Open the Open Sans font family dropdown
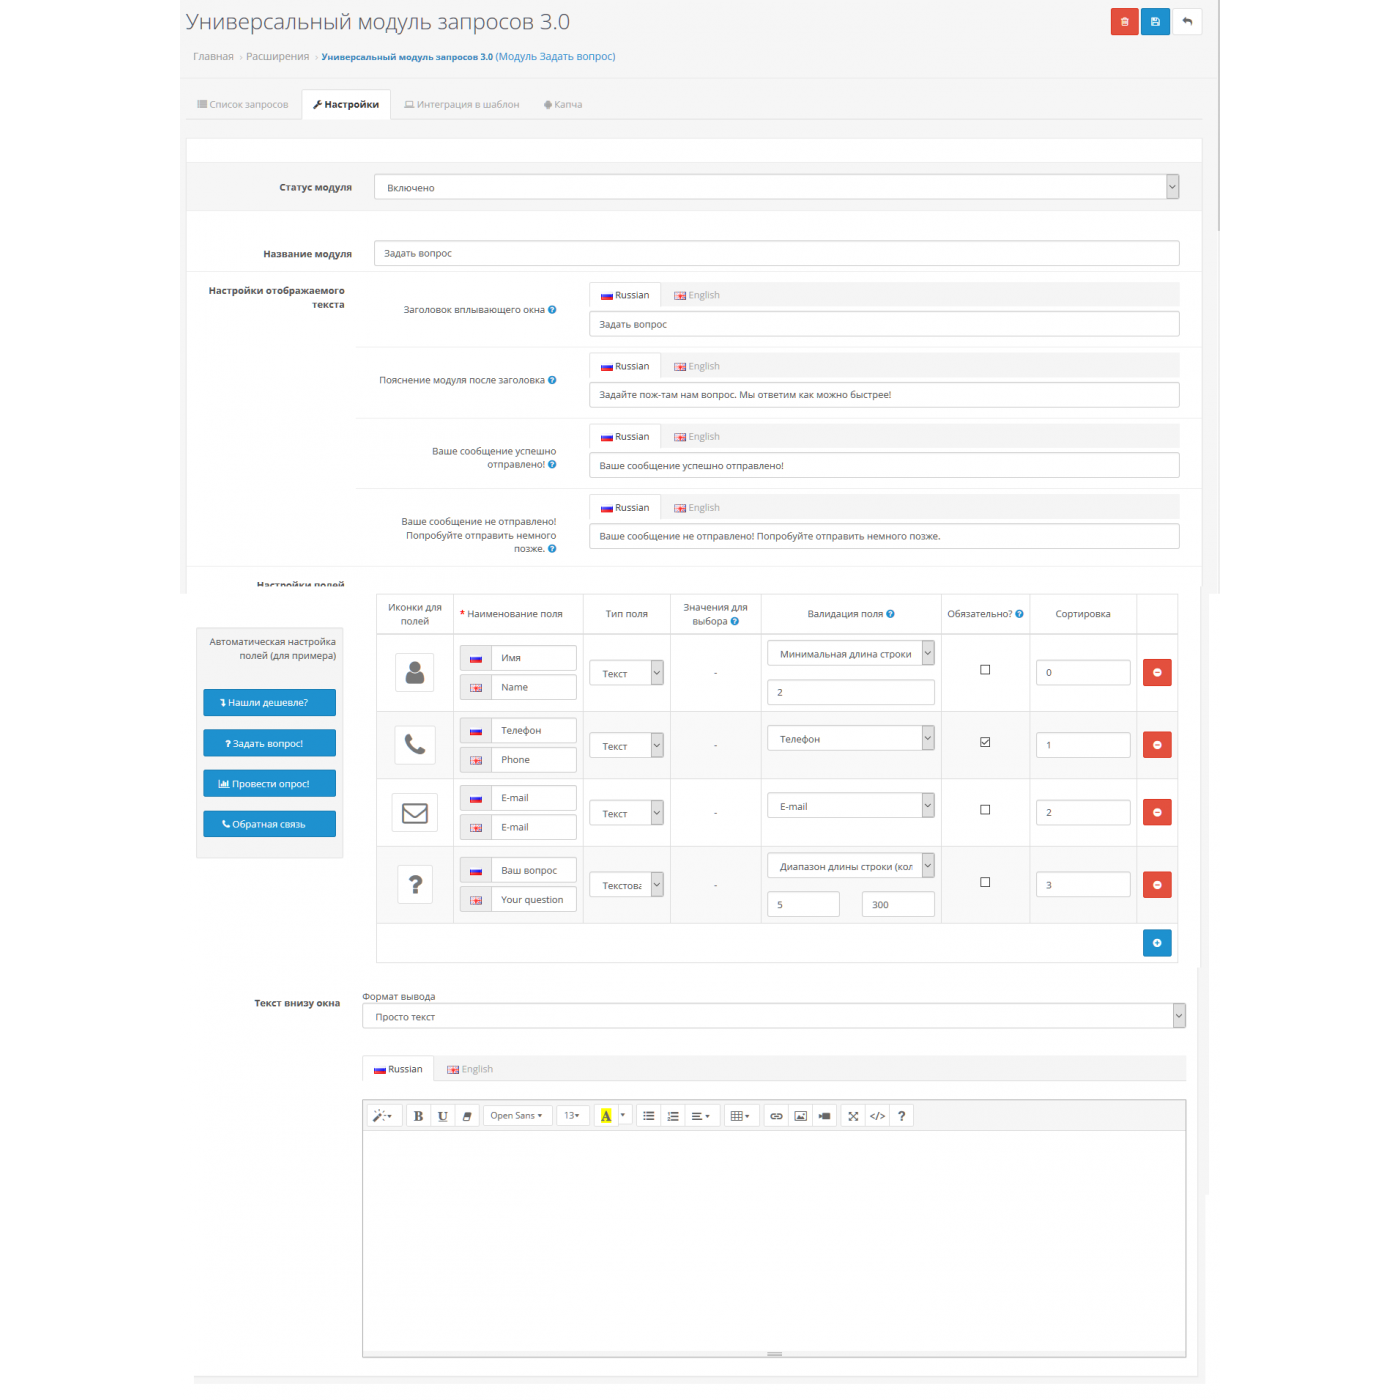 (516, 1116)
